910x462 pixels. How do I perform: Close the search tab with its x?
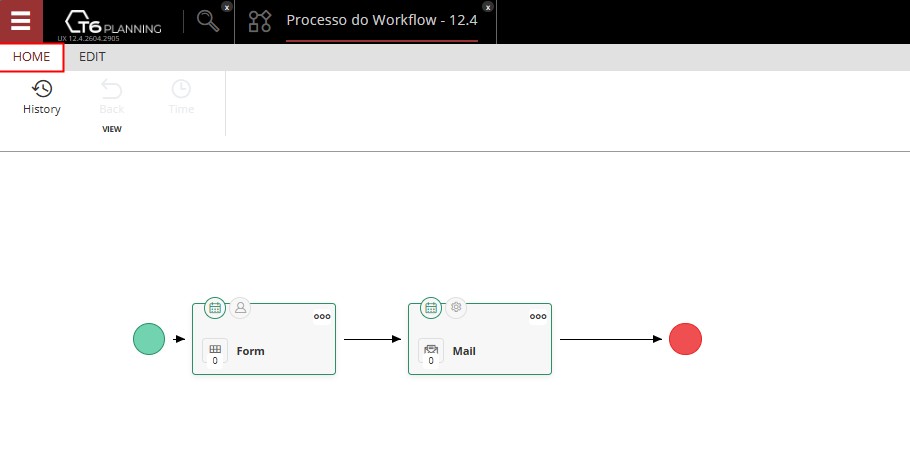227,7
